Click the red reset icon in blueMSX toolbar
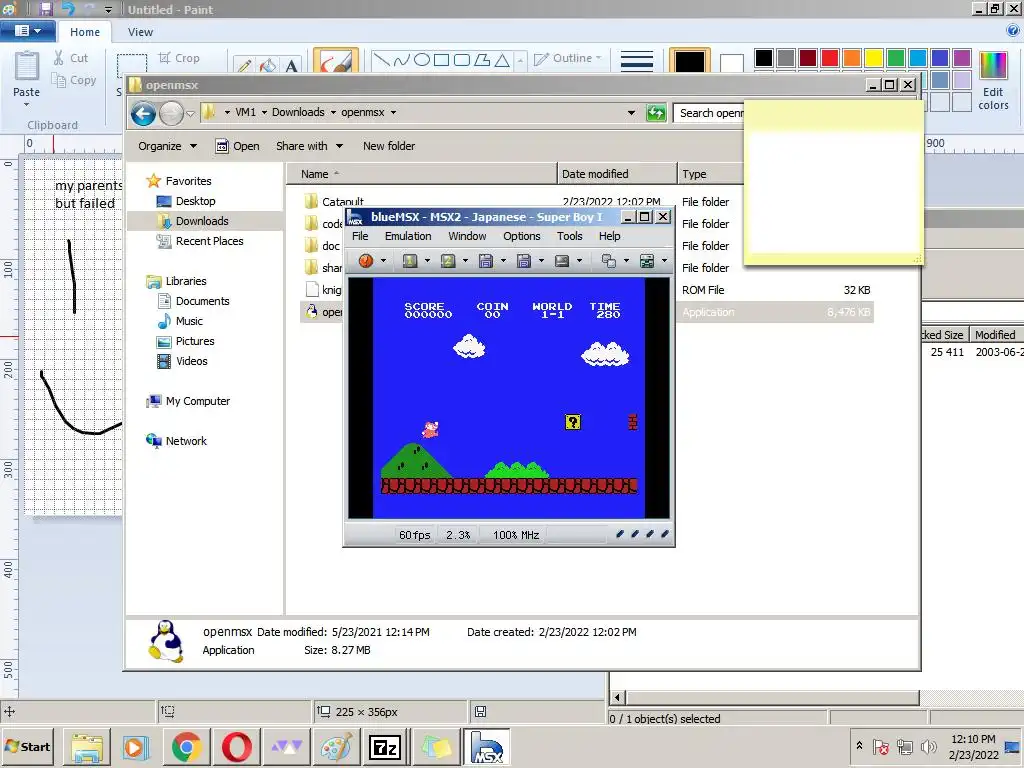The width and height of the screenshot is (1024, 768). tap(366, 261)
